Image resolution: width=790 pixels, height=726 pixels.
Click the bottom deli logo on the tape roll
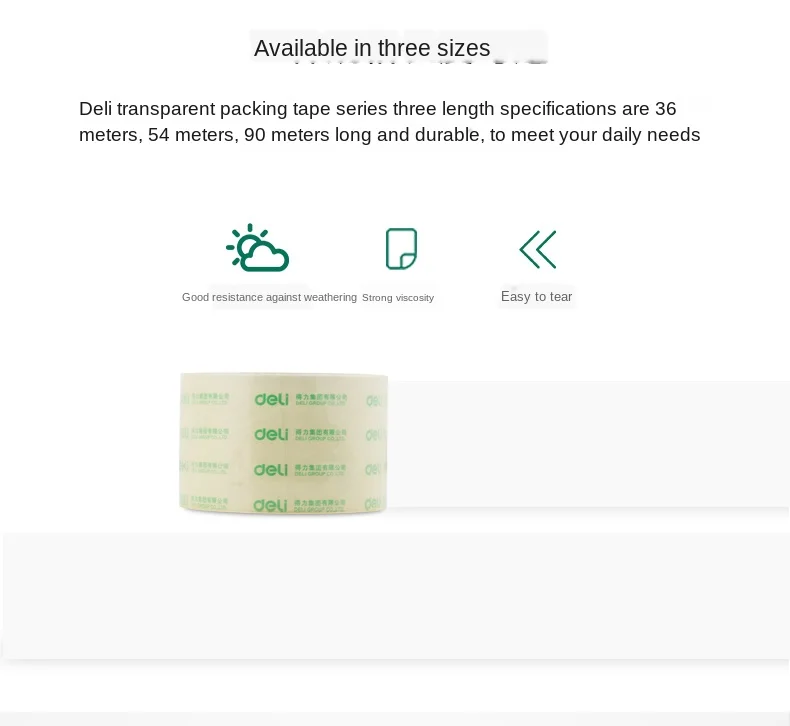[271, 505]
